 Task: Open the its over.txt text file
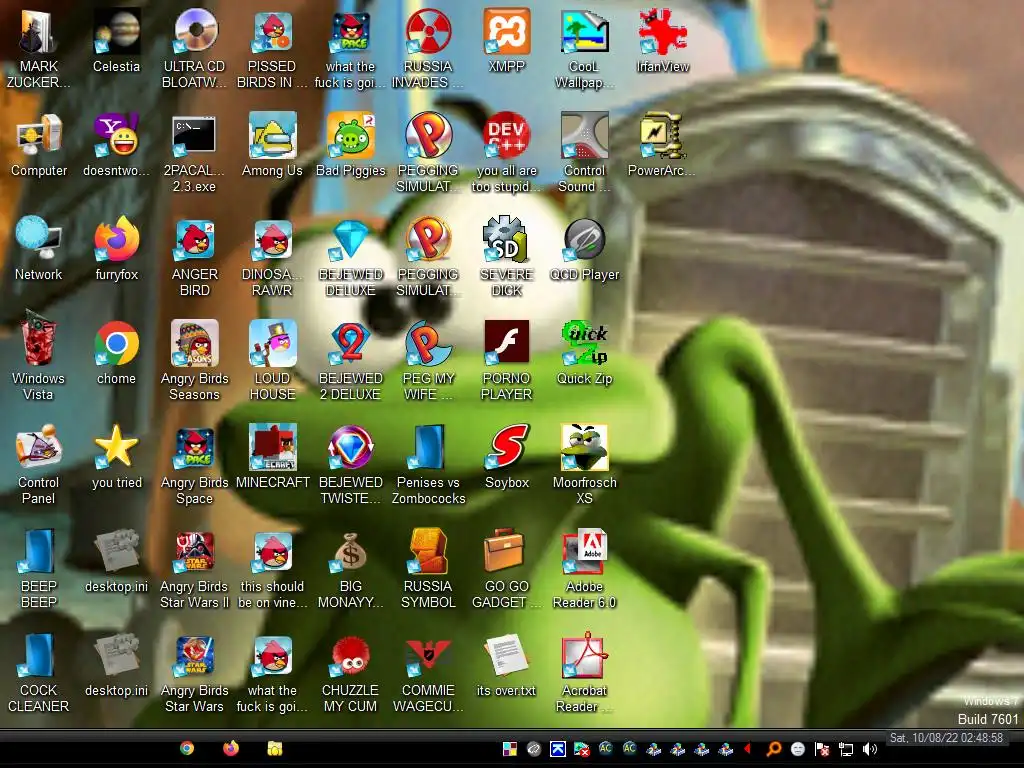(x=506, y=664)
